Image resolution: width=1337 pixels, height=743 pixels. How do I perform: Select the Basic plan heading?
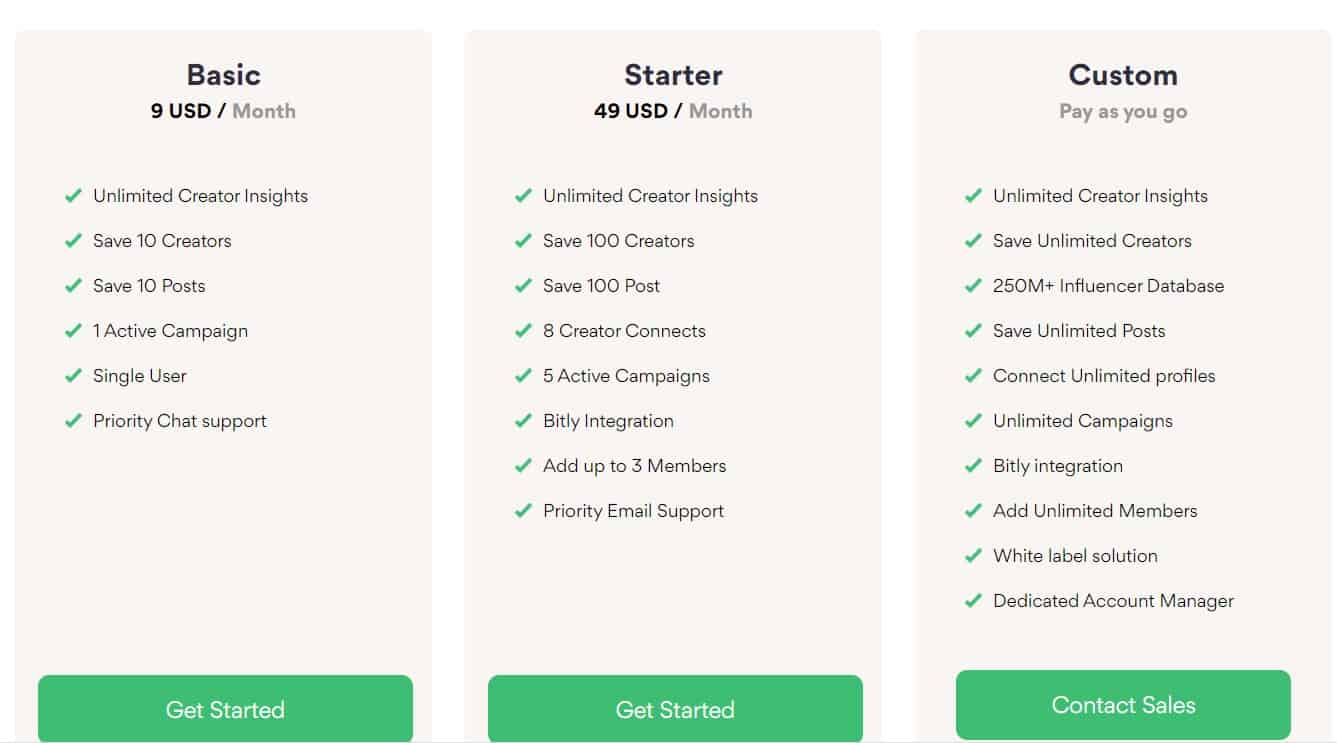[224, 75]
